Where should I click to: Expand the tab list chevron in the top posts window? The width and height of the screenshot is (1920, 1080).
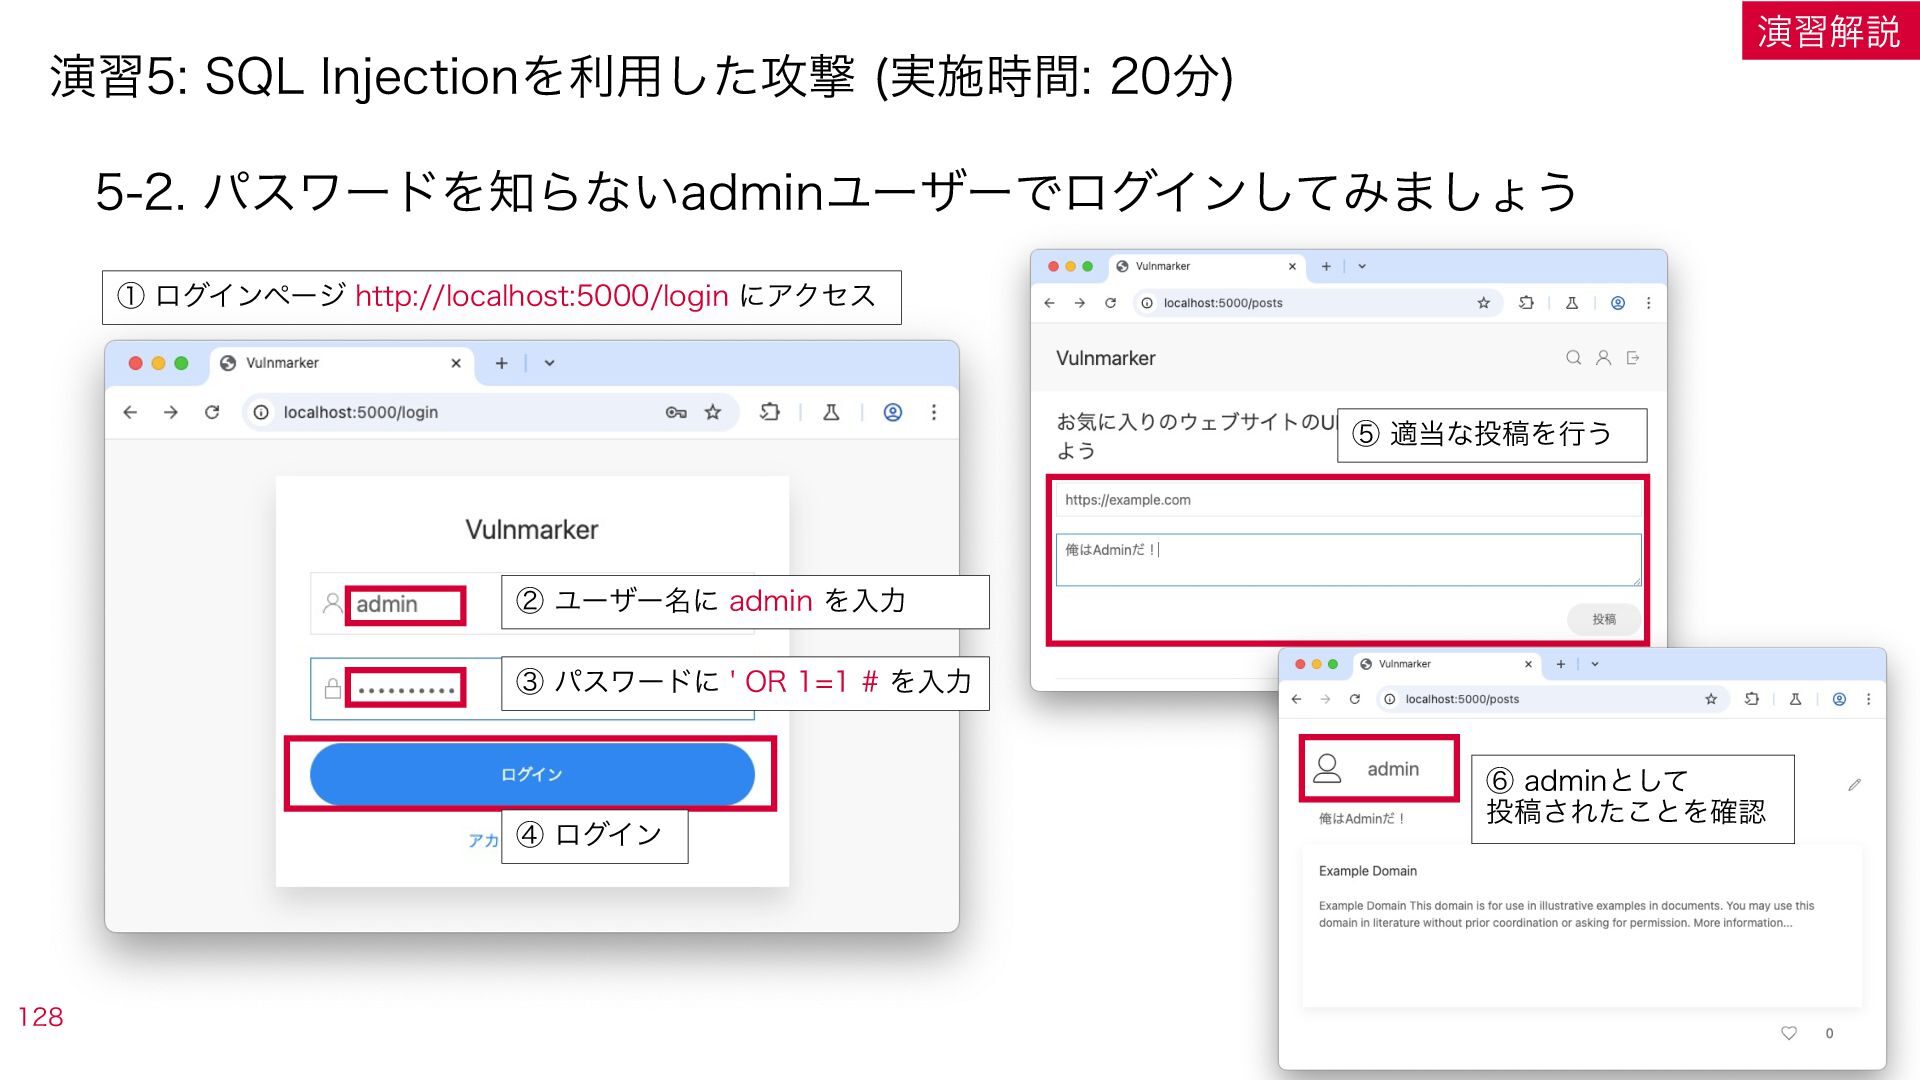pyautogui.click(x=1362, y=266)
